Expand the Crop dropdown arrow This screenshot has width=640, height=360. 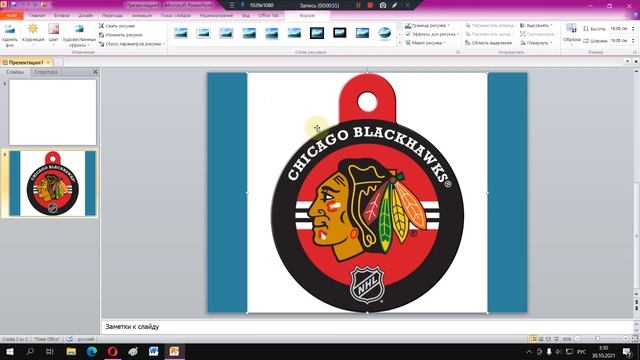(x=572, y=44)
